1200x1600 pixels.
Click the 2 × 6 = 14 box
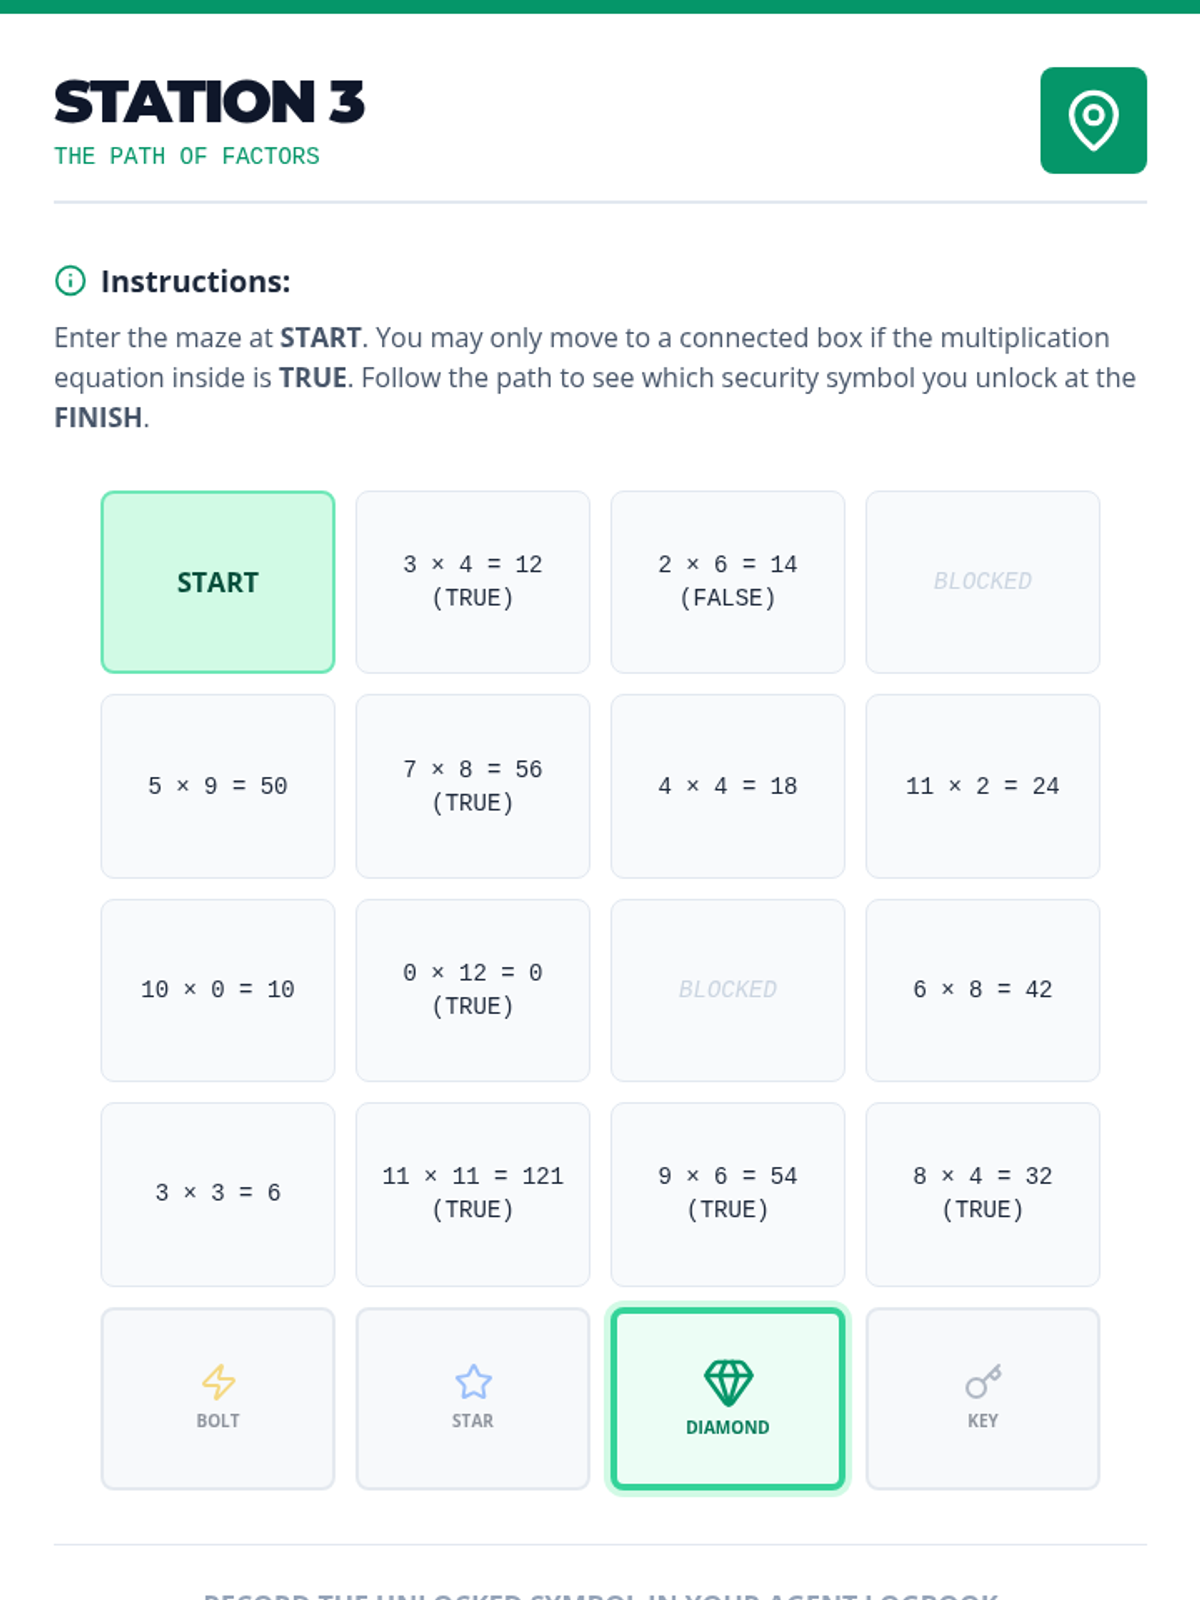(728, 582)
